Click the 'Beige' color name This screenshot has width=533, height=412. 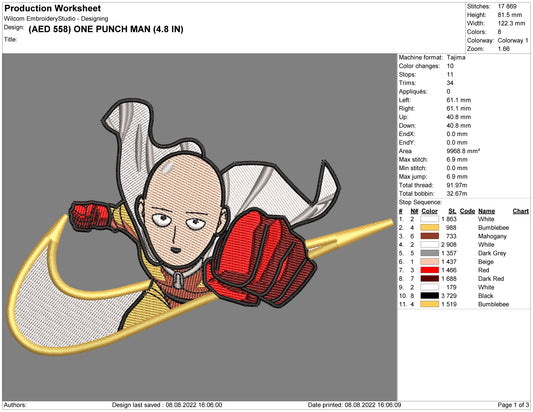[486, 262]
